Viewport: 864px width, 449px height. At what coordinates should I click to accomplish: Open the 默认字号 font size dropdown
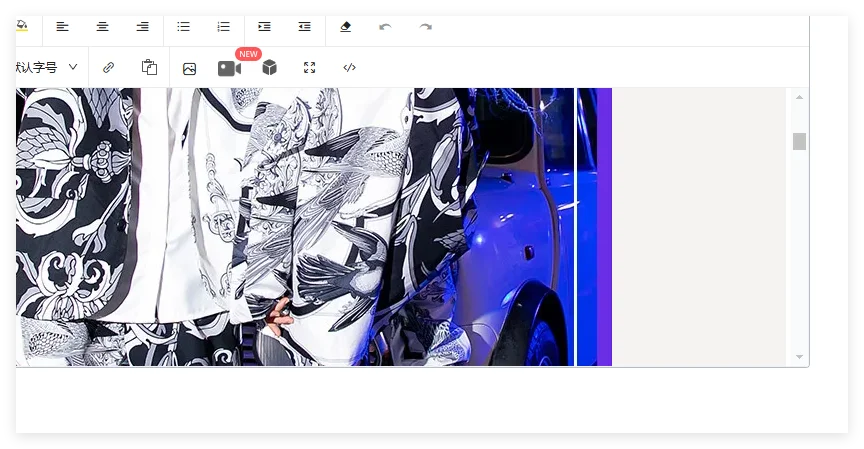click(47, 67)
